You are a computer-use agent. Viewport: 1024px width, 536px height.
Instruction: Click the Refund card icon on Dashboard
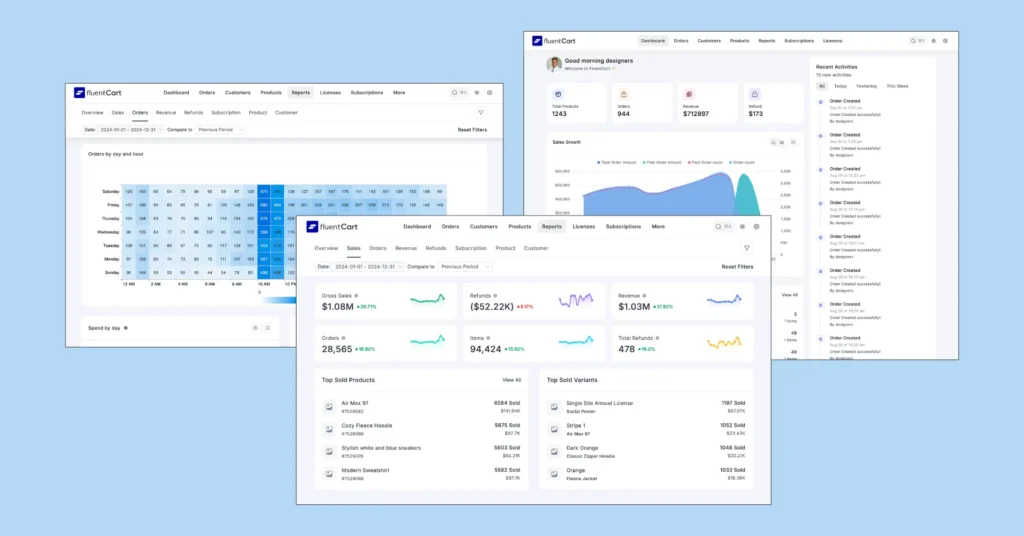click(x=755, y=93)
